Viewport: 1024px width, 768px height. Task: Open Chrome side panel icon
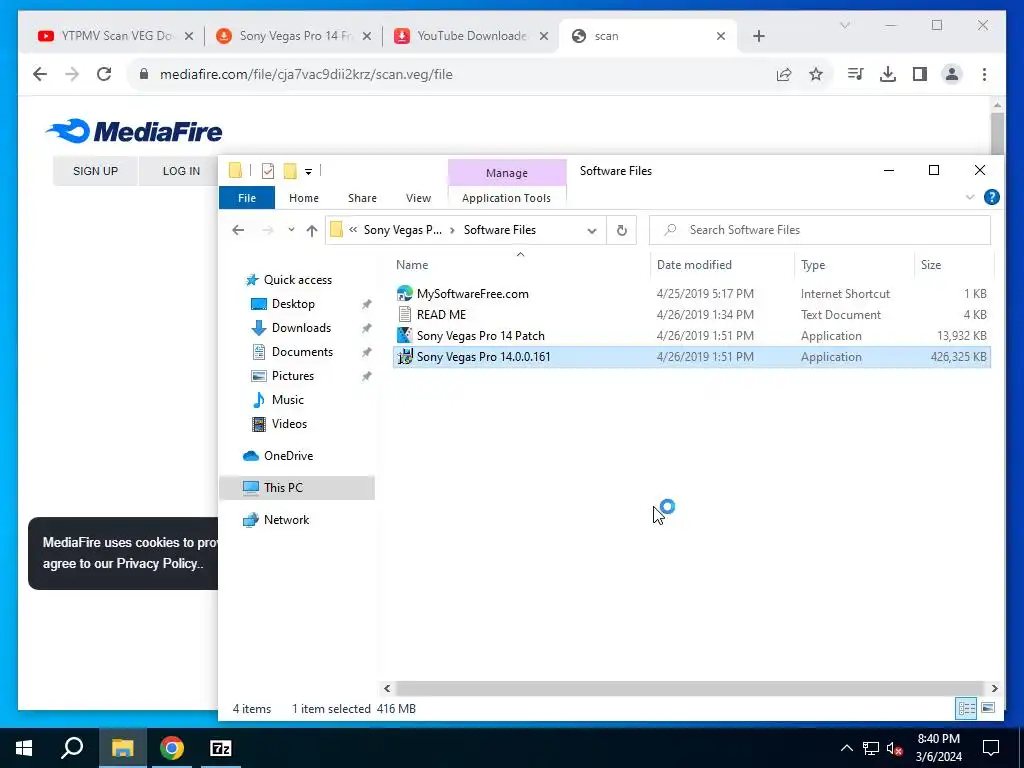[x=920, y=74]
